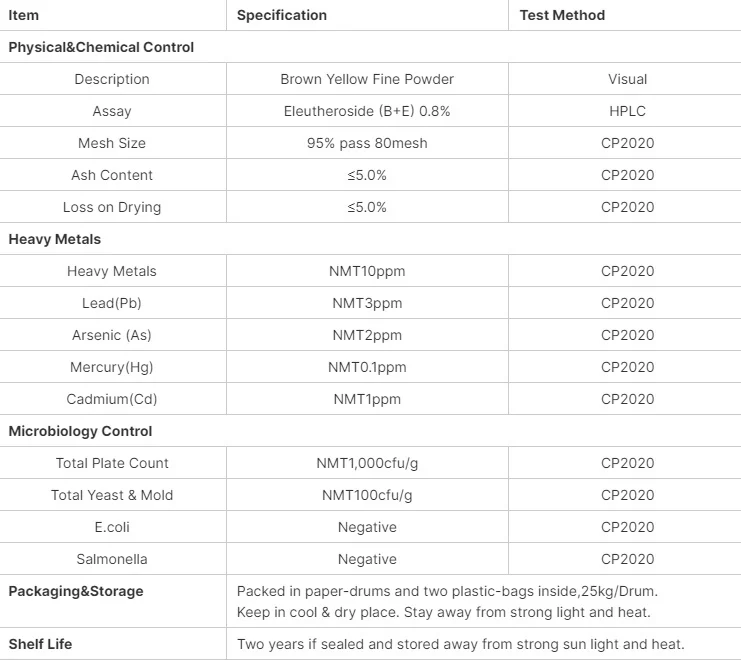Click the Ash Content row label

click(112, 175)
